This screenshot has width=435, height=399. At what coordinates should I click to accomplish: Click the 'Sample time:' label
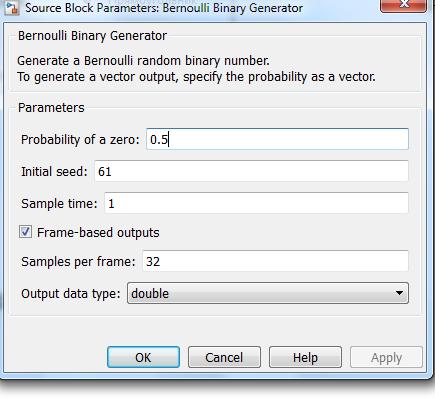coord(59,203)
